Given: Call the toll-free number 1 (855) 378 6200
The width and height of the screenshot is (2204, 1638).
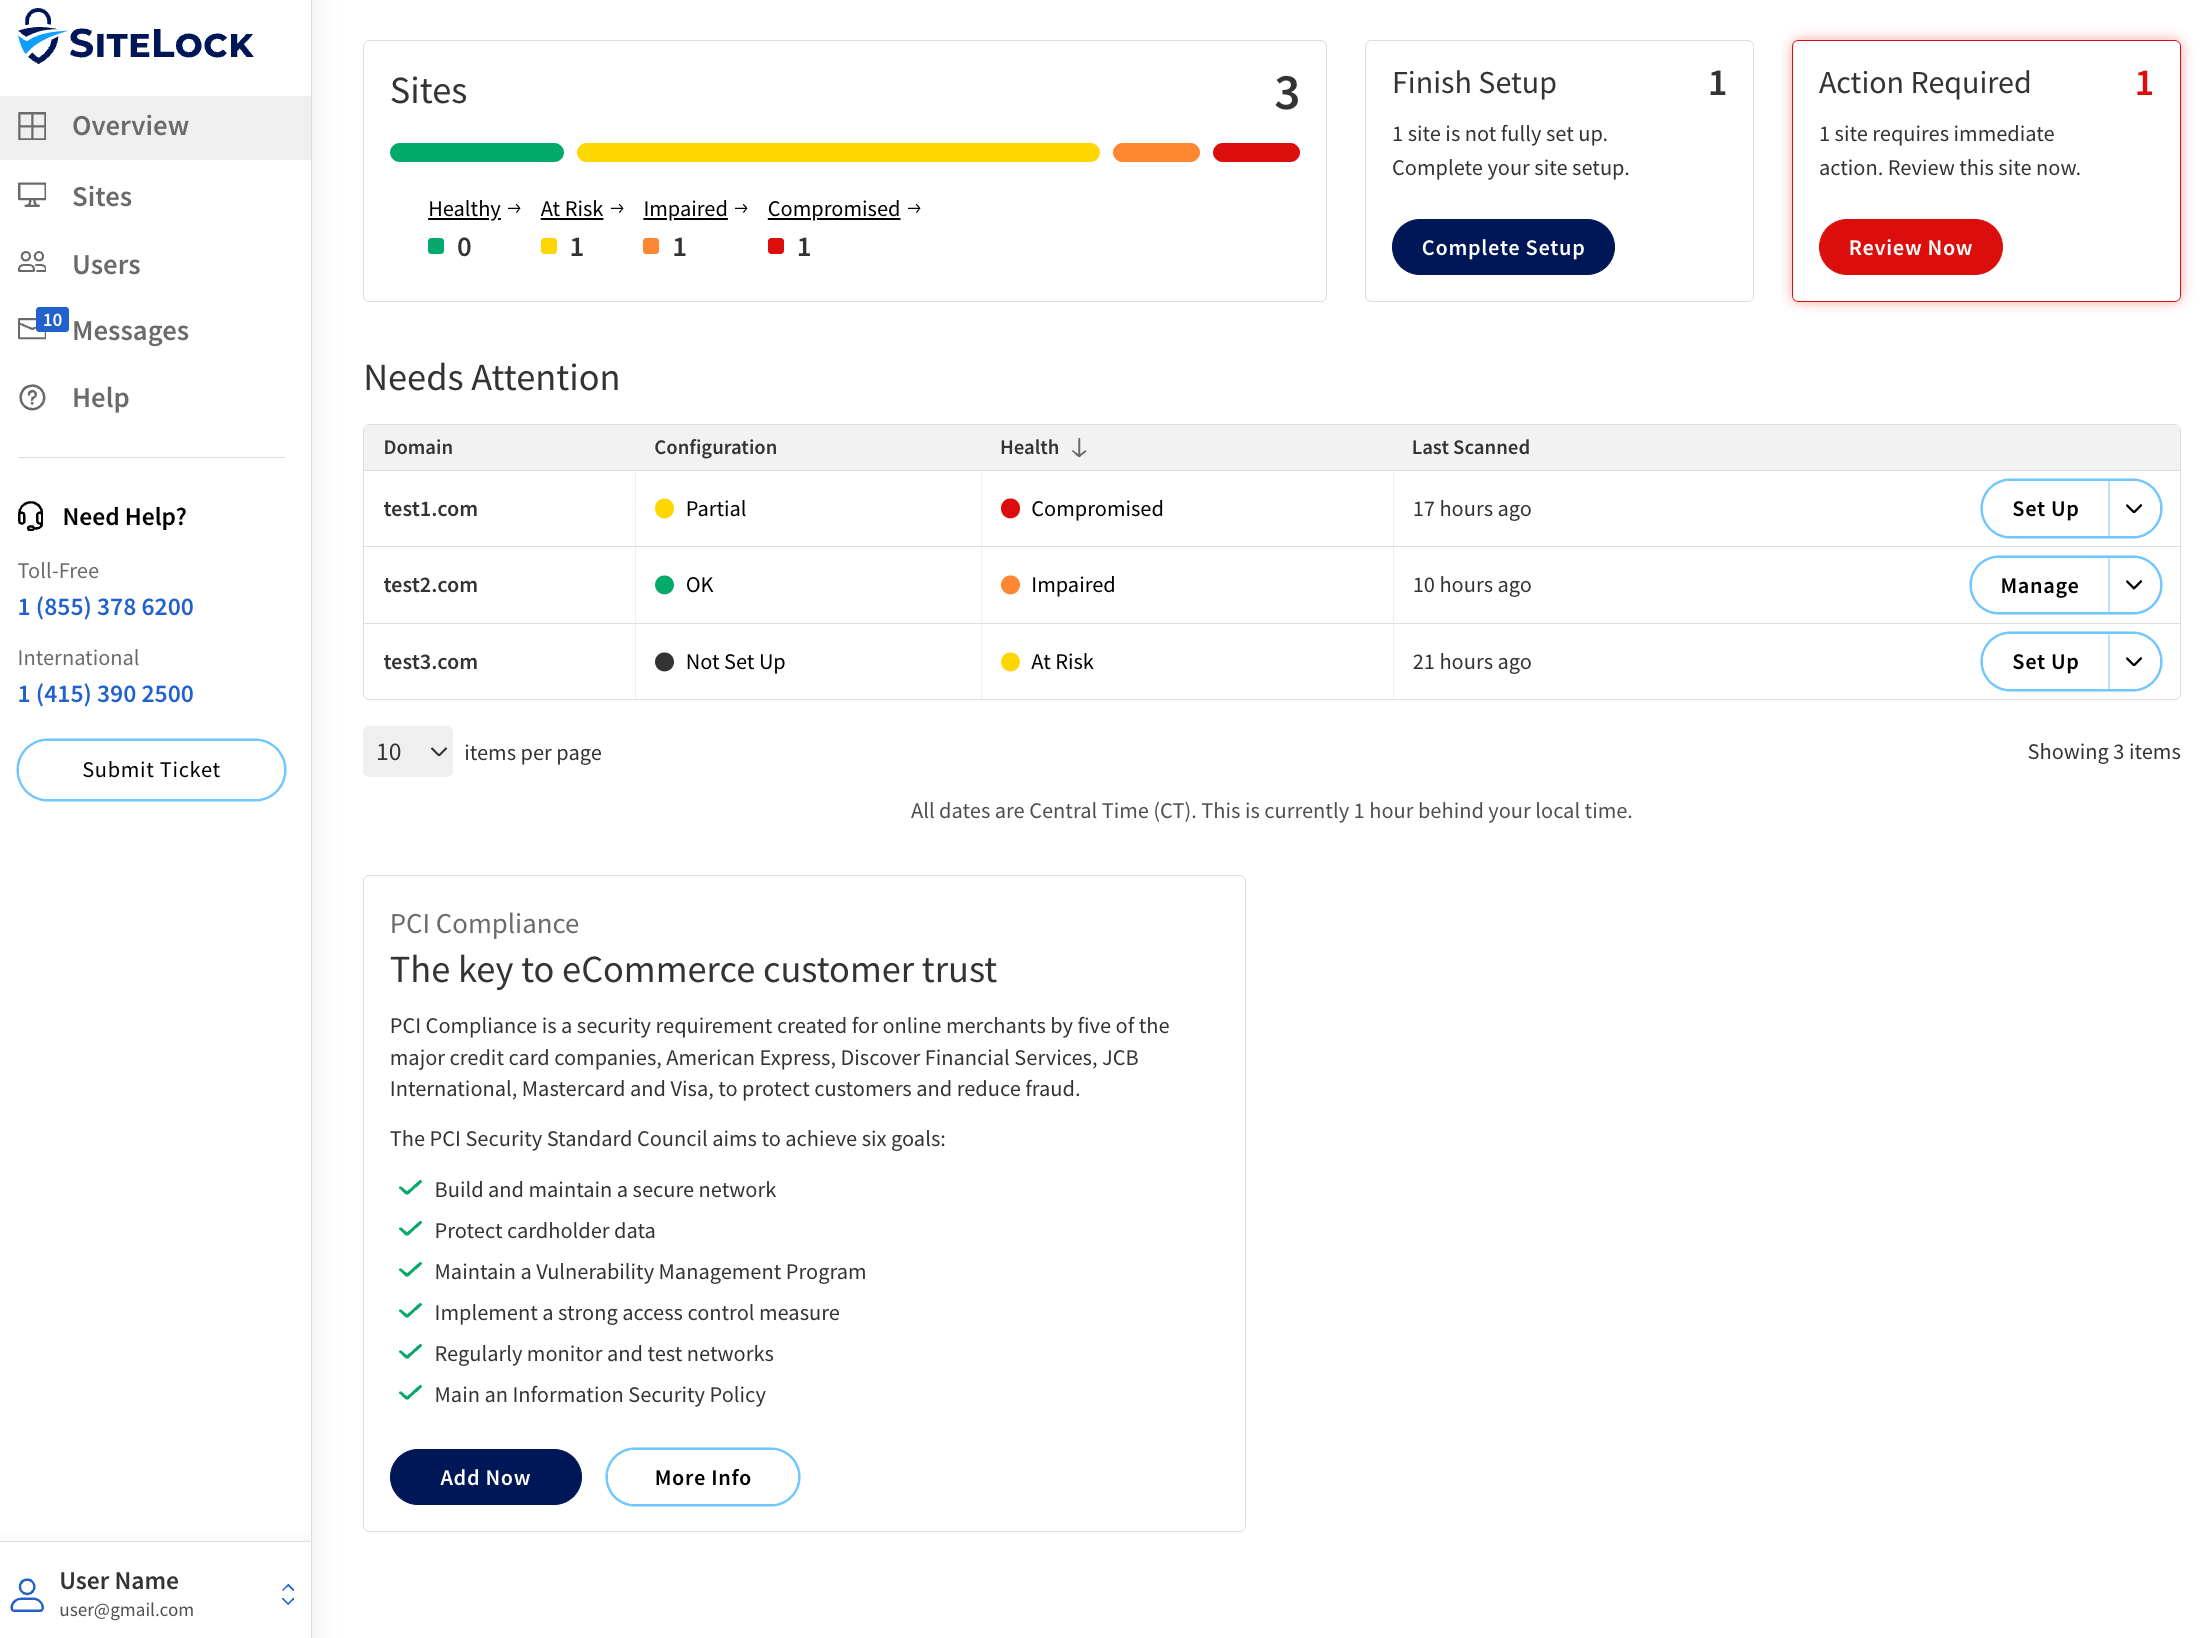Looking at the screenshot, I should (x=106, y=607).
